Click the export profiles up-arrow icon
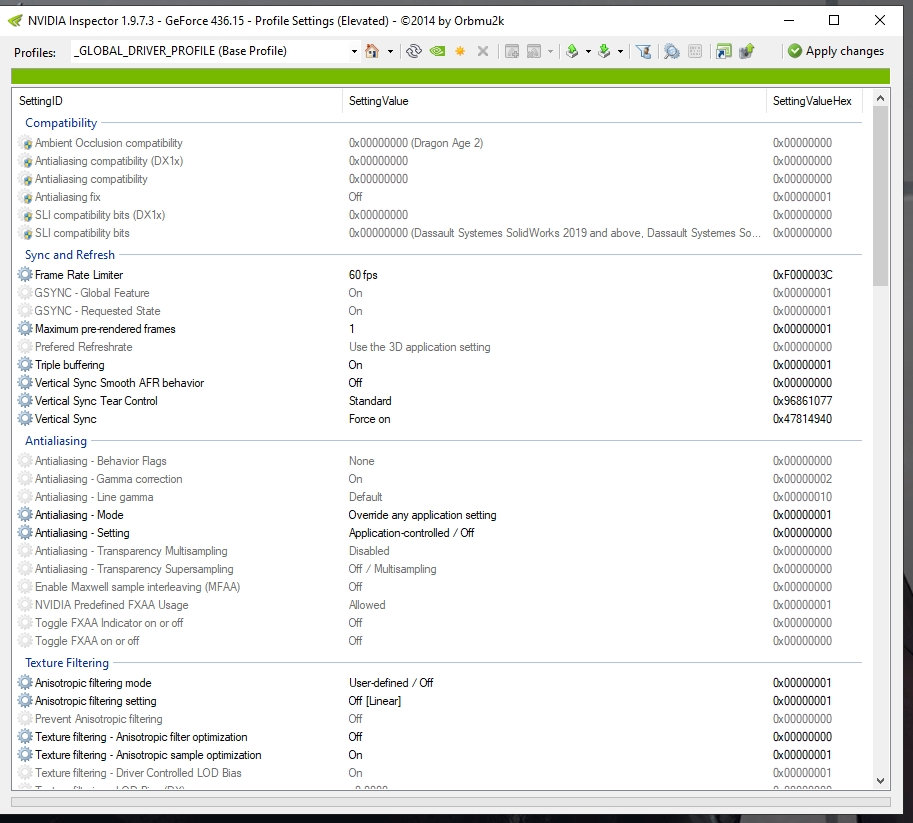Image resolution: width=913 pixels, height=823 pixels. 572,51
